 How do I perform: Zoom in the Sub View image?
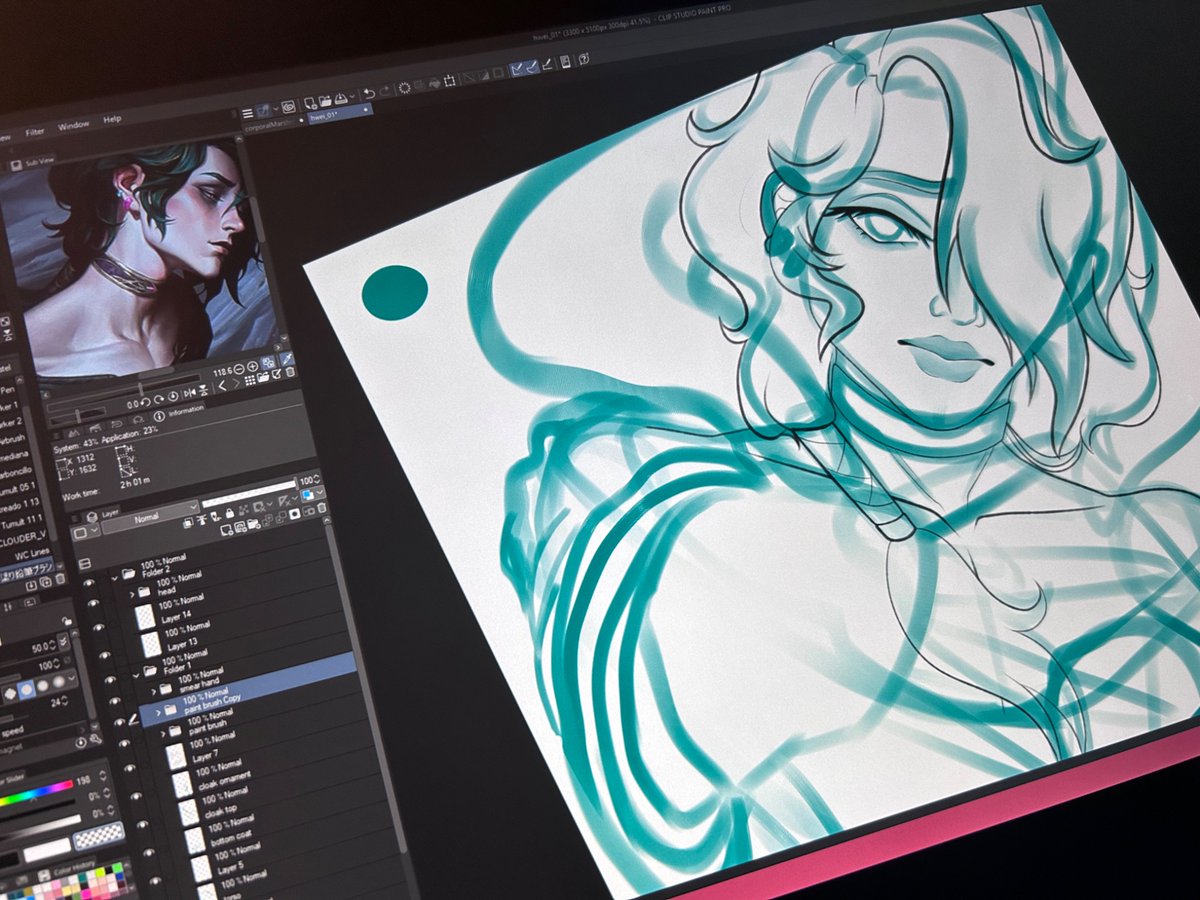pos(252,367)
